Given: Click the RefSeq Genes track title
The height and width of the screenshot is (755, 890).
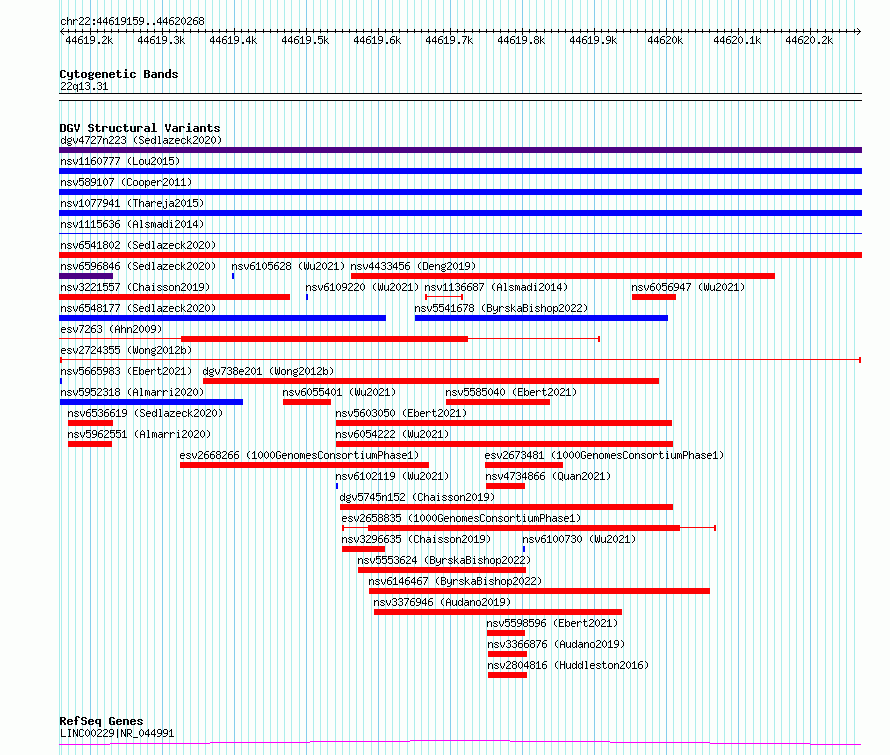Looking at the screenshot, I should tap(101, 721).
